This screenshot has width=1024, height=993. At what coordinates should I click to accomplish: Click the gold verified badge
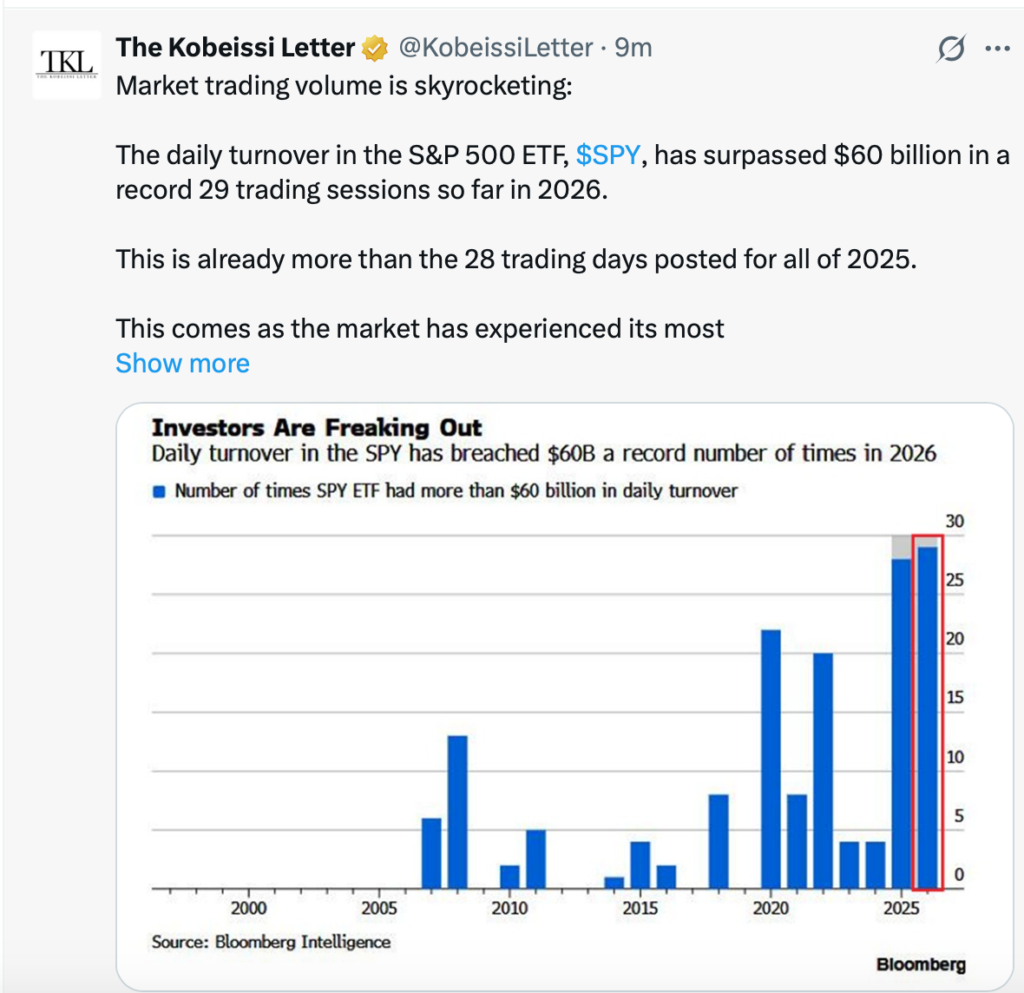(x=375, y=48)
